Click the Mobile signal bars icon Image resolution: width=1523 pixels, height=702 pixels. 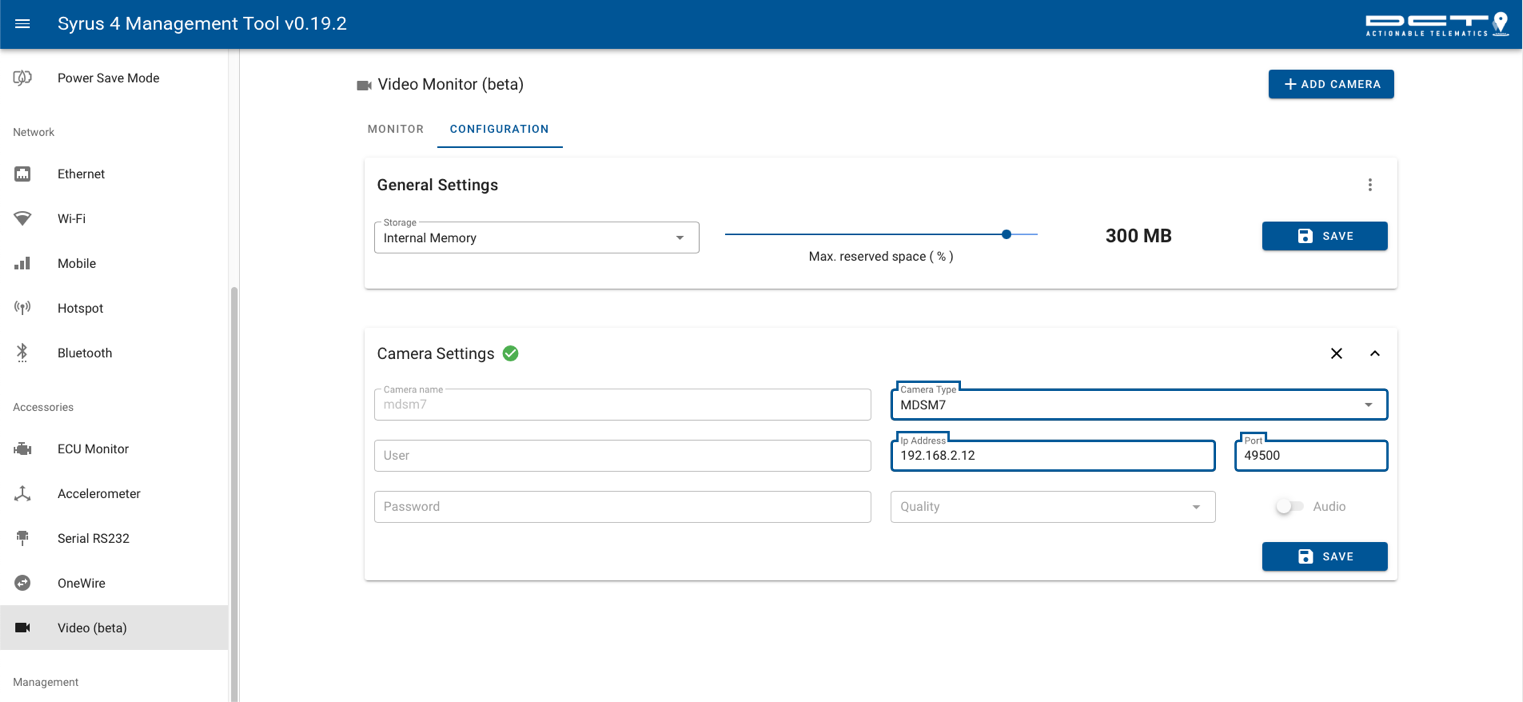tap(22, 263)
